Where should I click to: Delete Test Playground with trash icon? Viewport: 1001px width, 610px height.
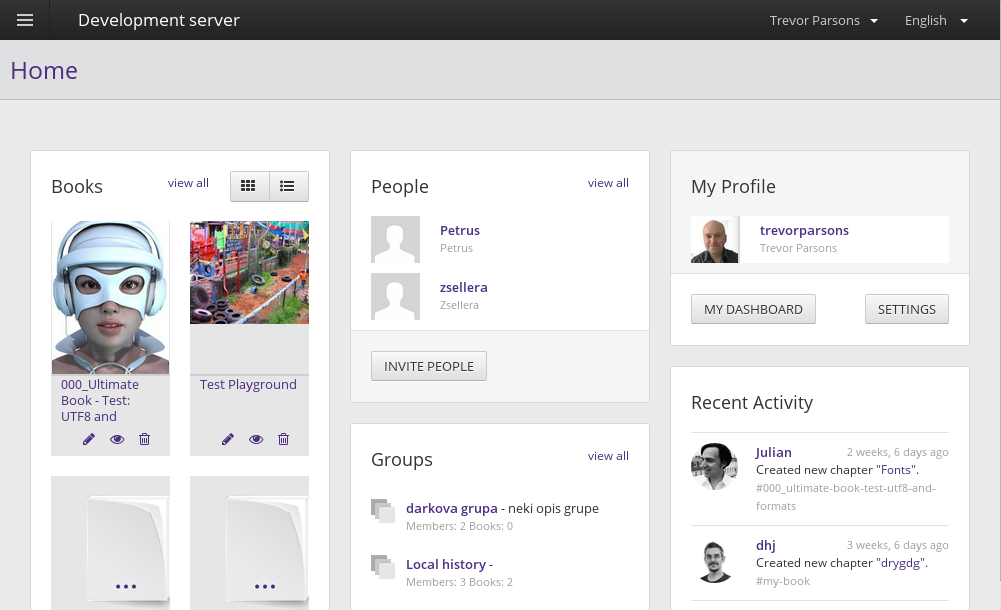tap(283, 439)
